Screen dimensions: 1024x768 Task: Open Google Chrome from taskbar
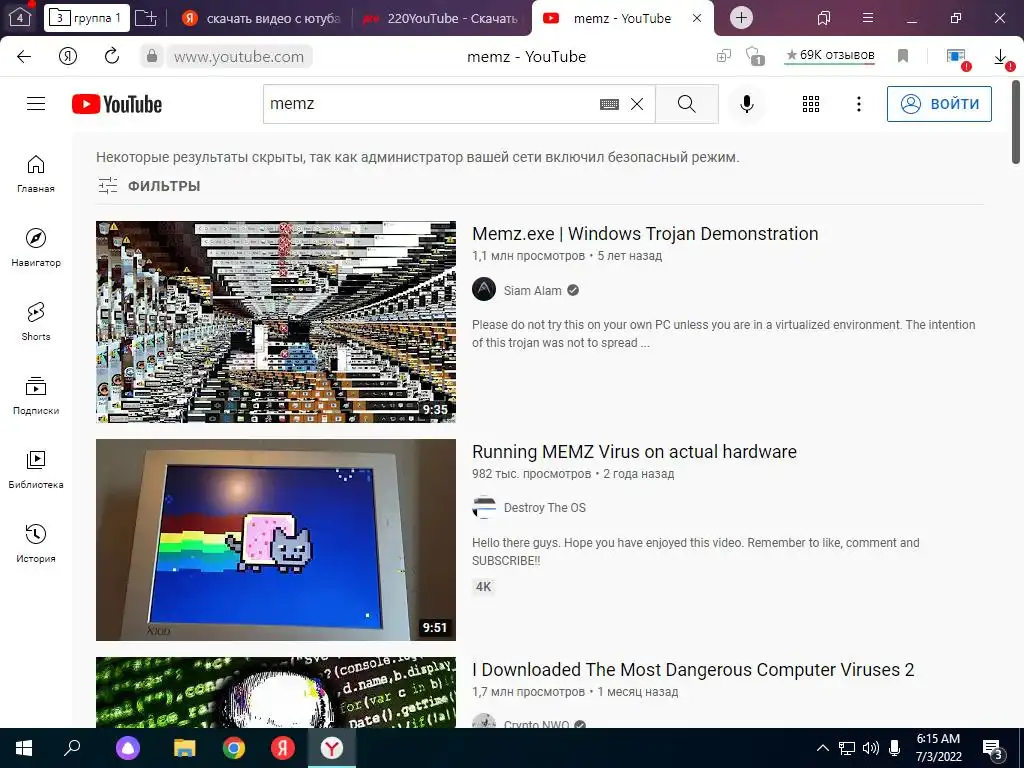(x=234, y=748)
